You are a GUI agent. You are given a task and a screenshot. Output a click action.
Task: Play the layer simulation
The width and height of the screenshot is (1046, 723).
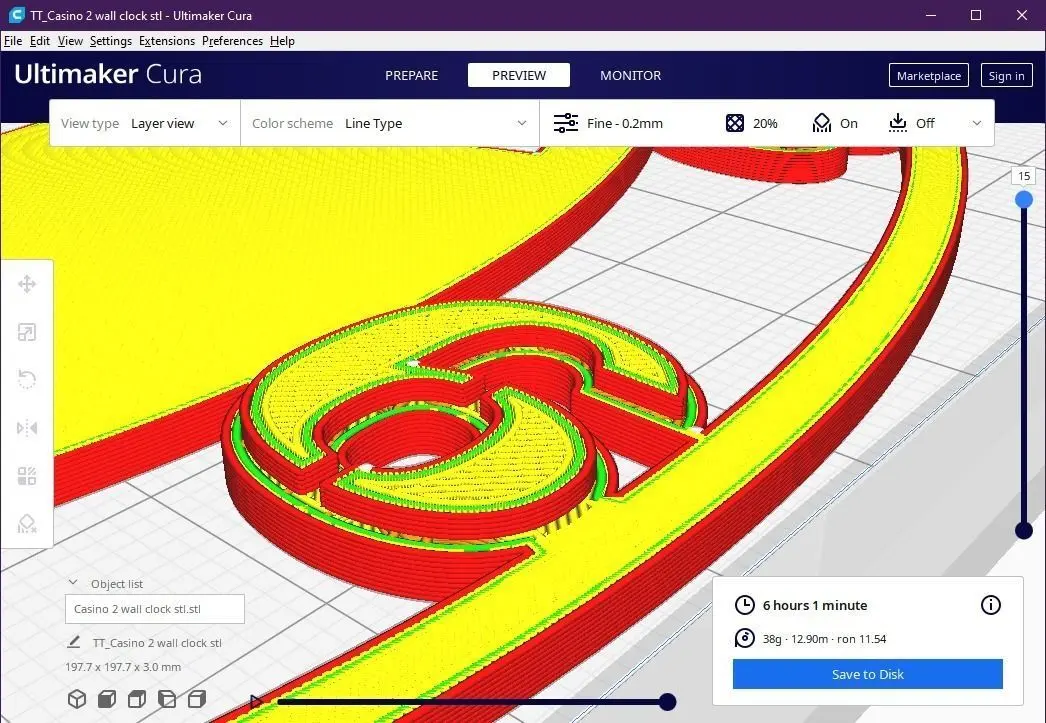tap(256, 701)
